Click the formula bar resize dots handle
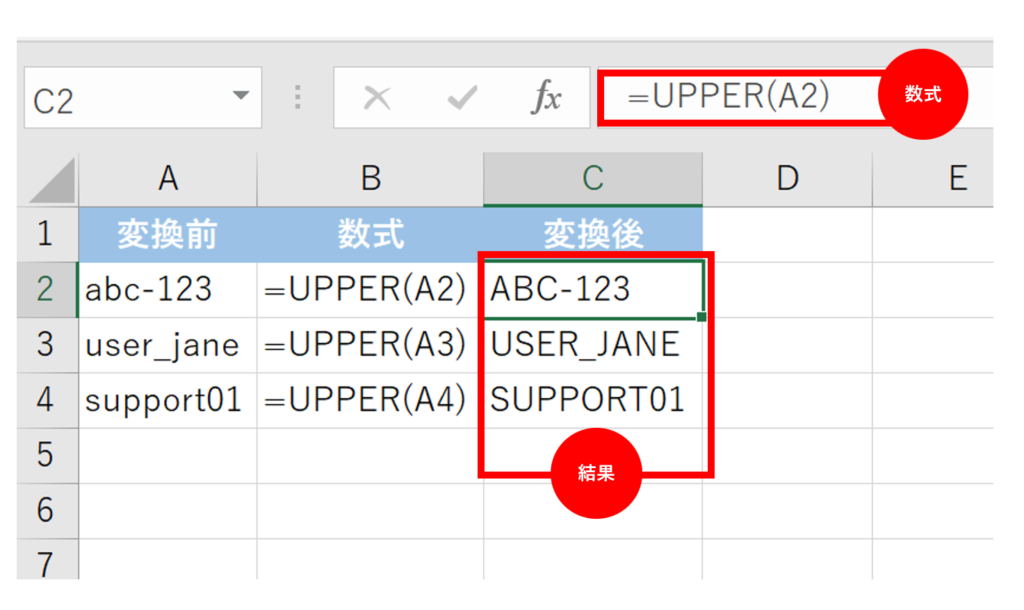 click(297, 98)
